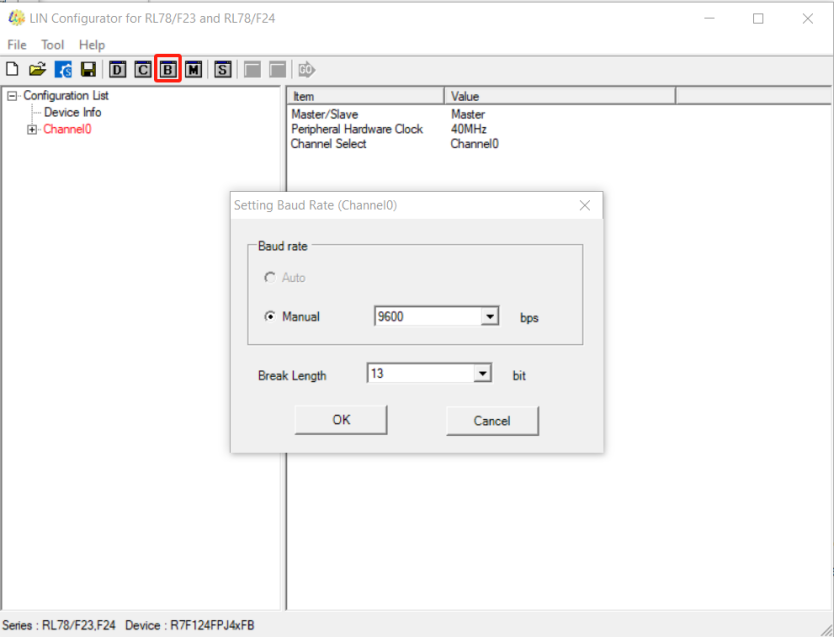Click the Open folder icon
834x637 pixels.
tap(37, 70)
